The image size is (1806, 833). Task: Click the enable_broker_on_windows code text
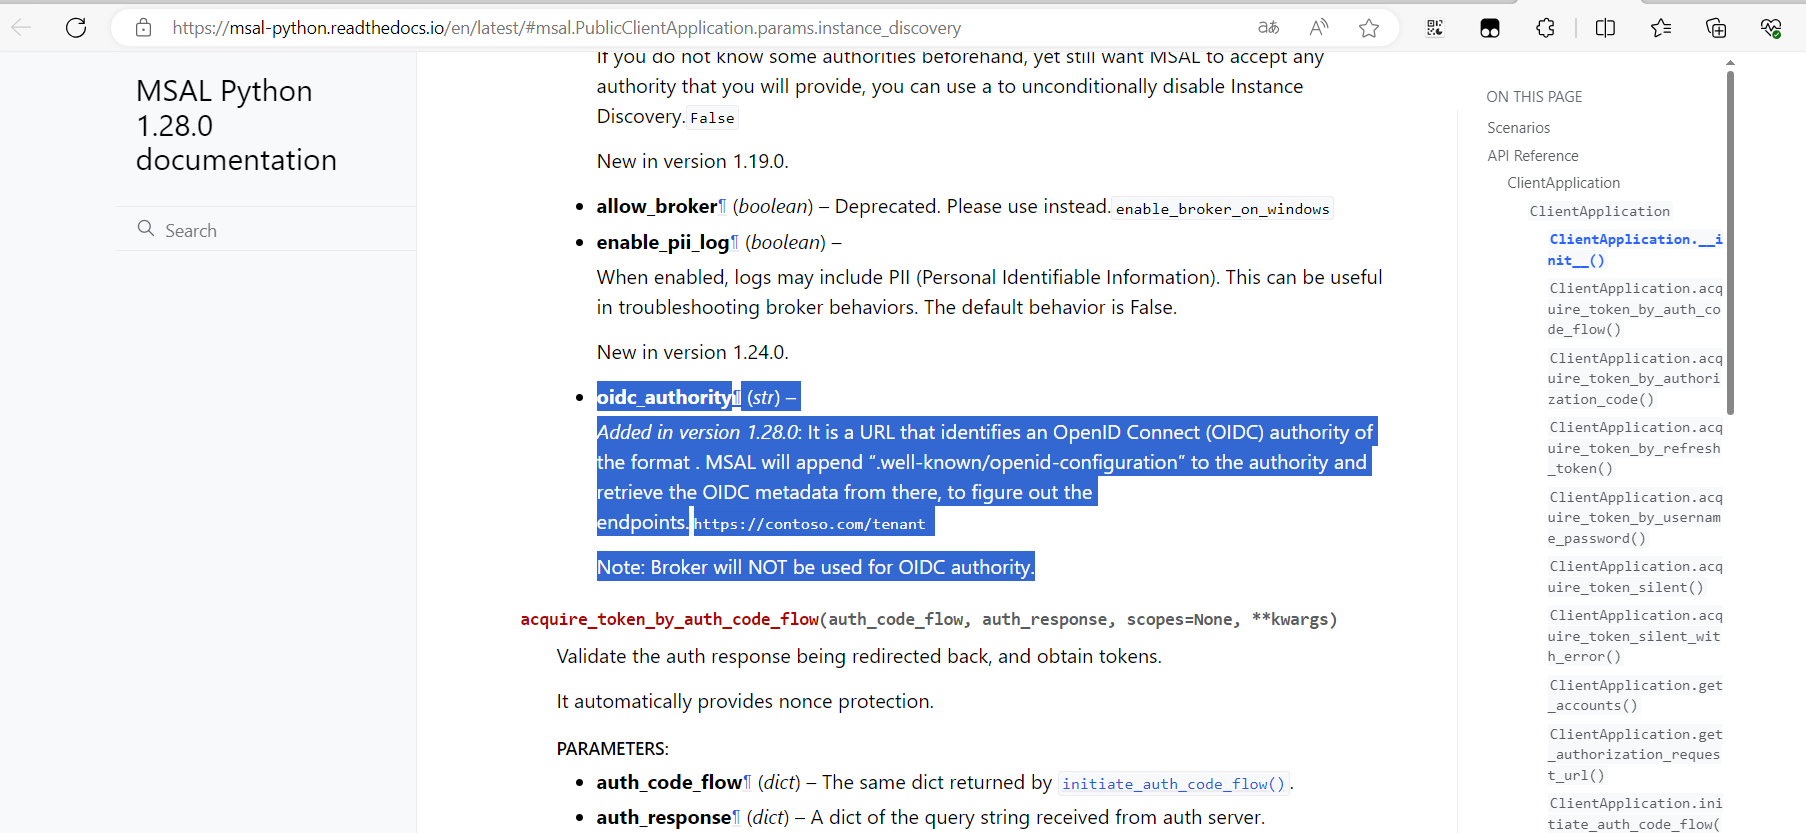(x=1222, y=209)
